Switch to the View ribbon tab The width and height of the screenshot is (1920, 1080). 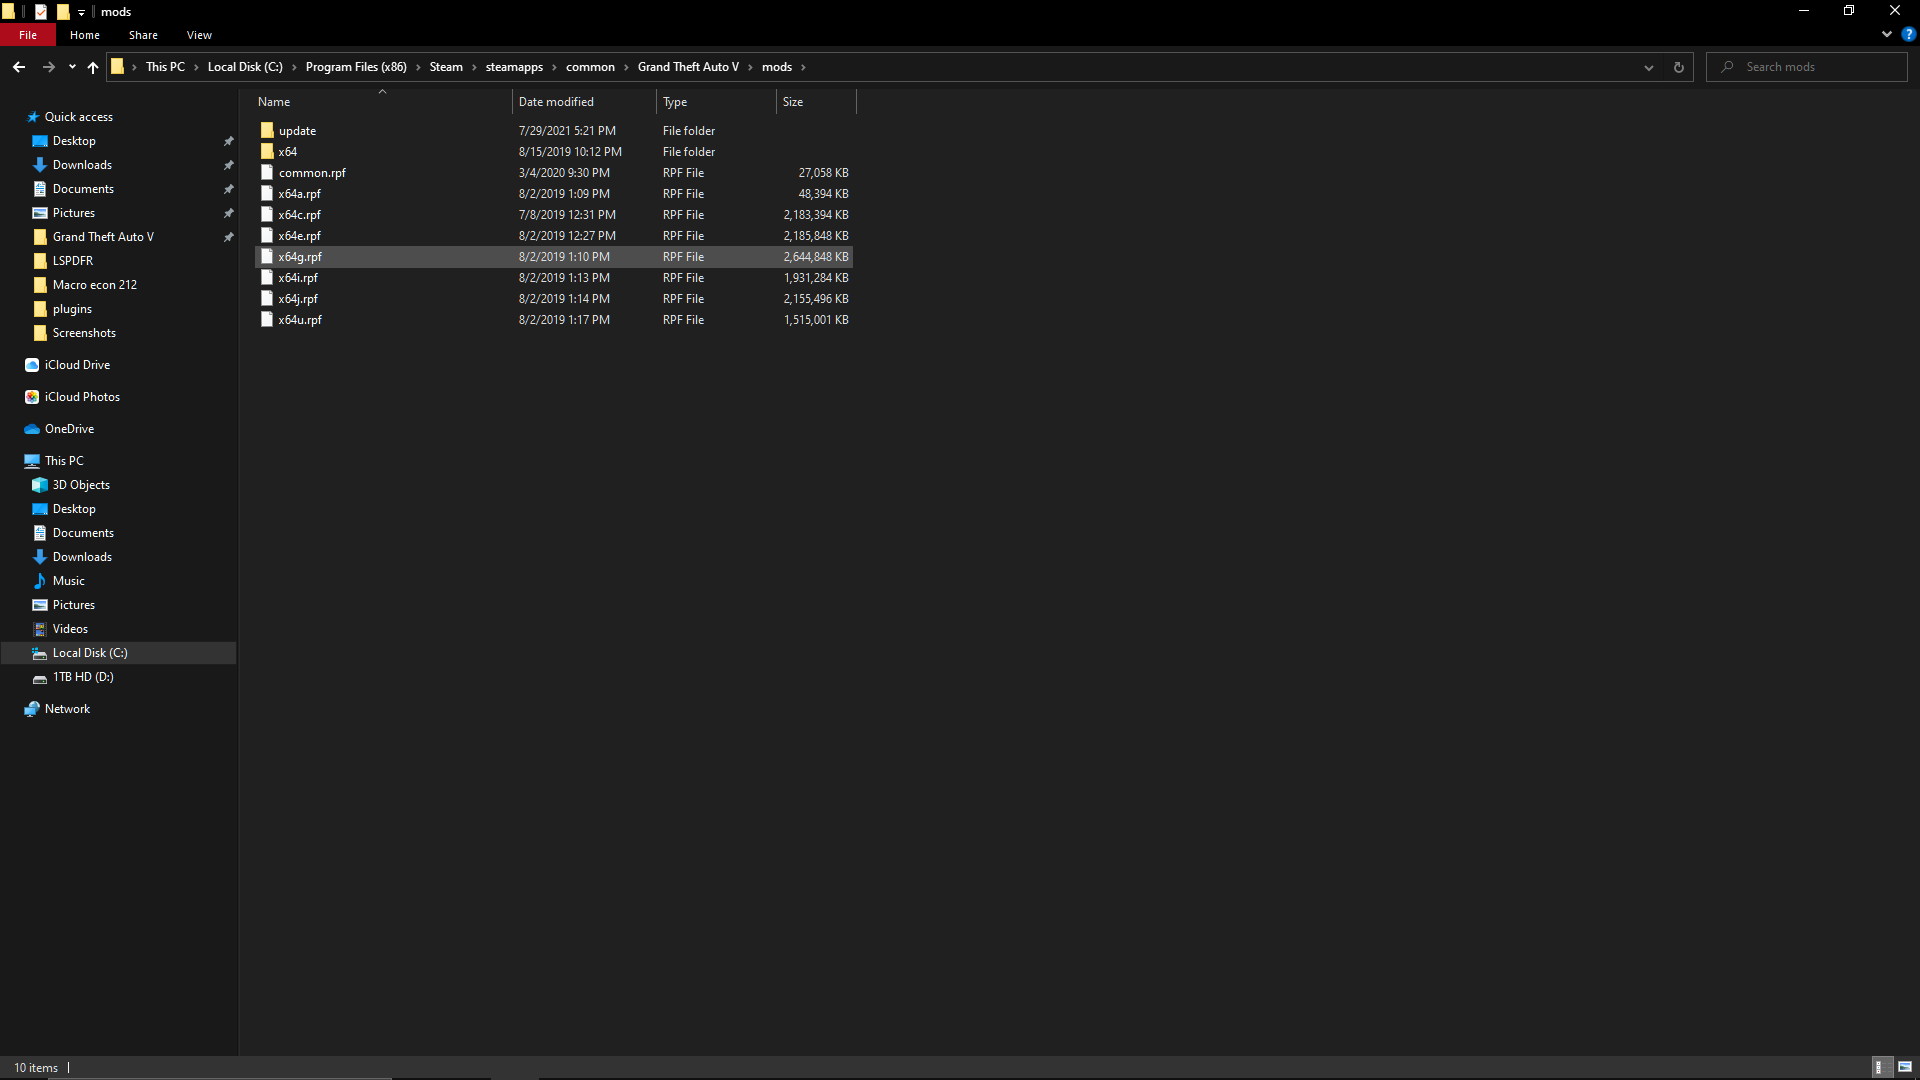click(199, 35)
